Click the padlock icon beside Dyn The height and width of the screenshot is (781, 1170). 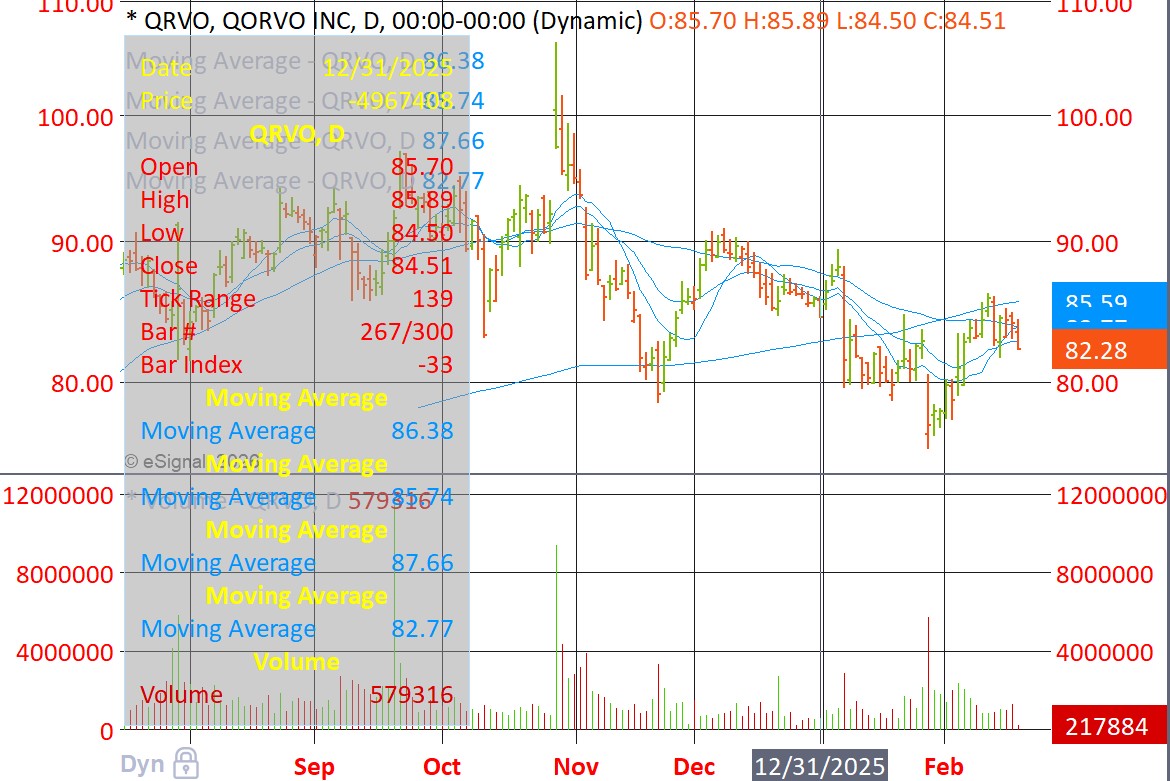pos(185,763)
